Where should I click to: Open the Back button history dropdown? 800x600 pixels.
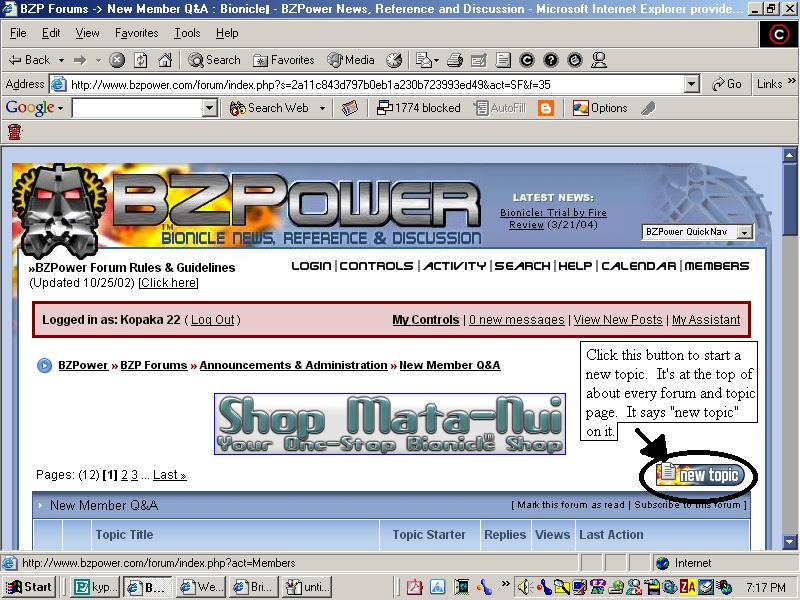click(61, 60)
